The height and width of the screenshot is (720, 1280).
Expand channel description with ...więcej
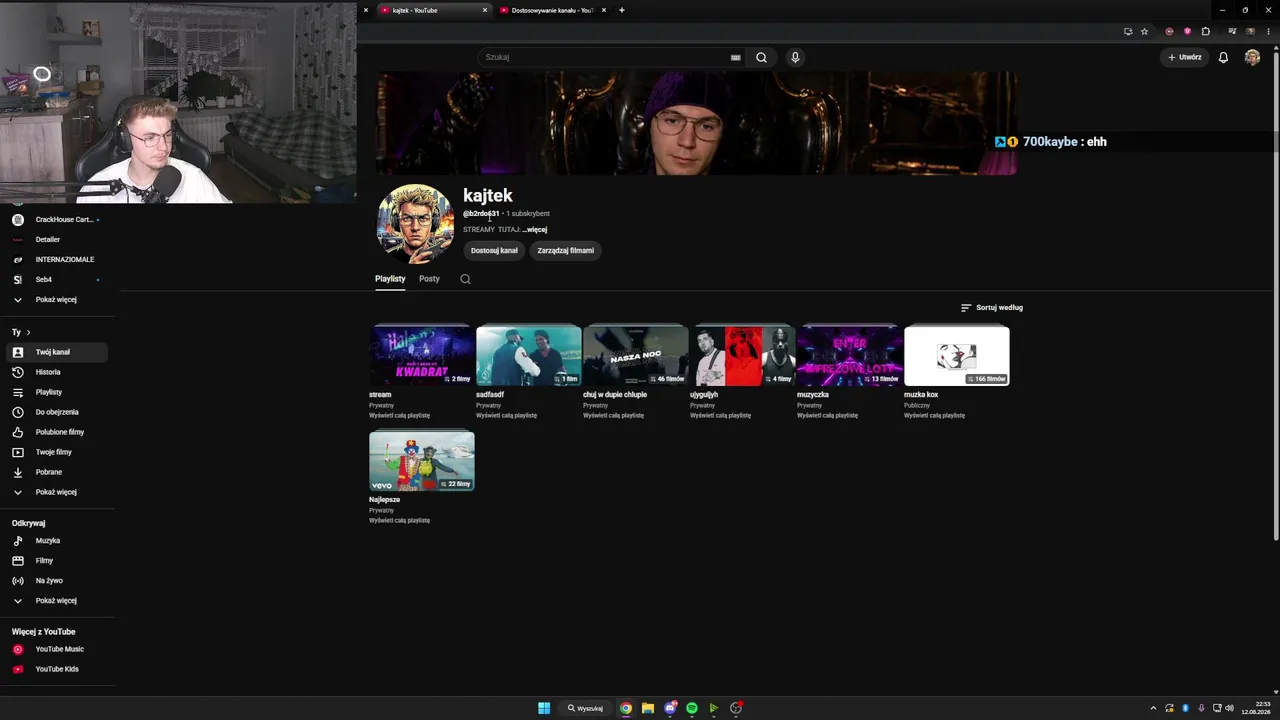pyautogui.click(x=535, y=230)
